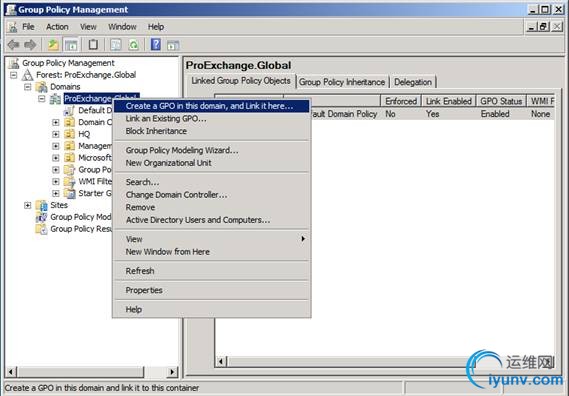Expand the Starter GPOs node
The image size is (569, 396).
click(x=56, y=193)
